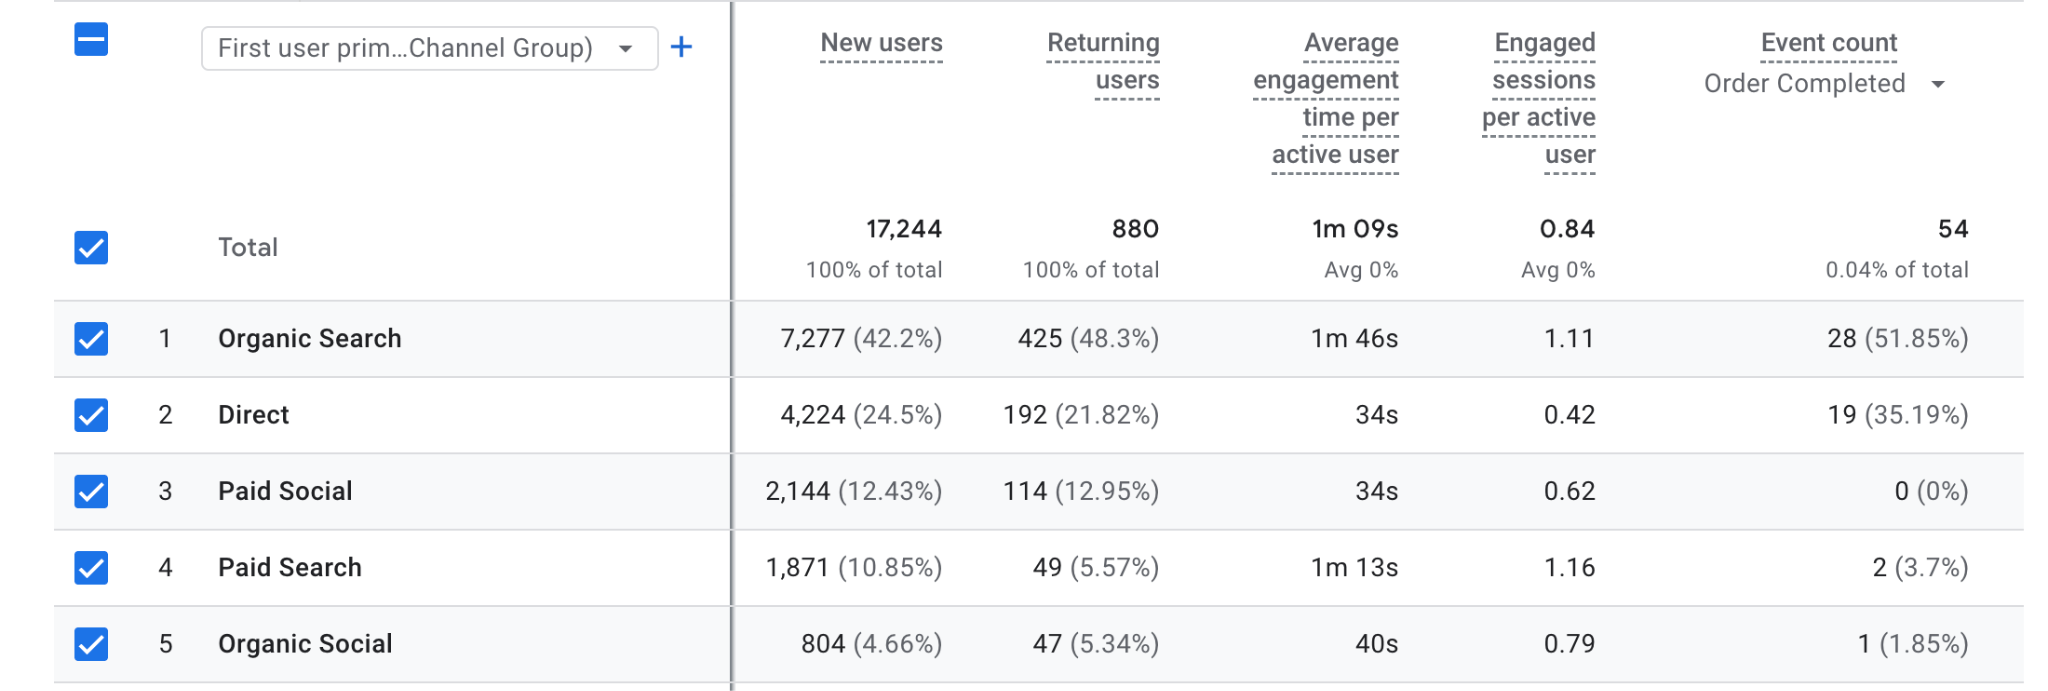Toggle the select-all rows checkbox in header
This screenshot has height=691, width=2048.
pos(91,41)
